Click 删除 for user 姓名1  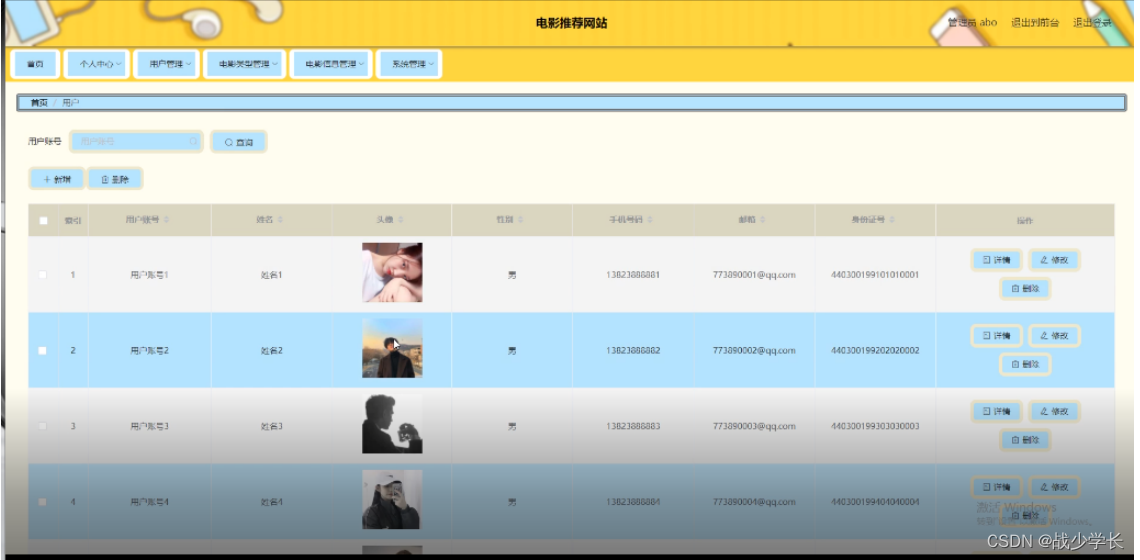pyautogui.click(x=1025, y=289)
